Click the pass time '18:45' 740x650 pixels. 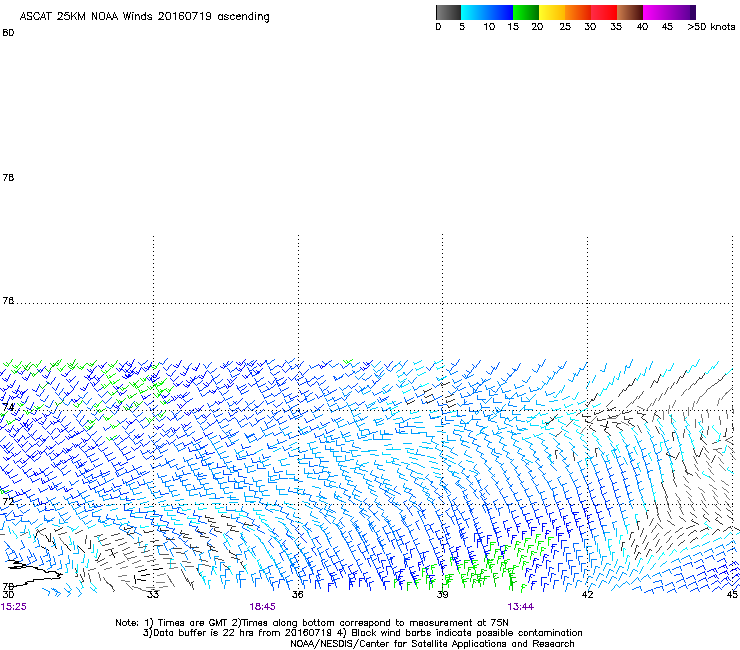pos(262,607)
